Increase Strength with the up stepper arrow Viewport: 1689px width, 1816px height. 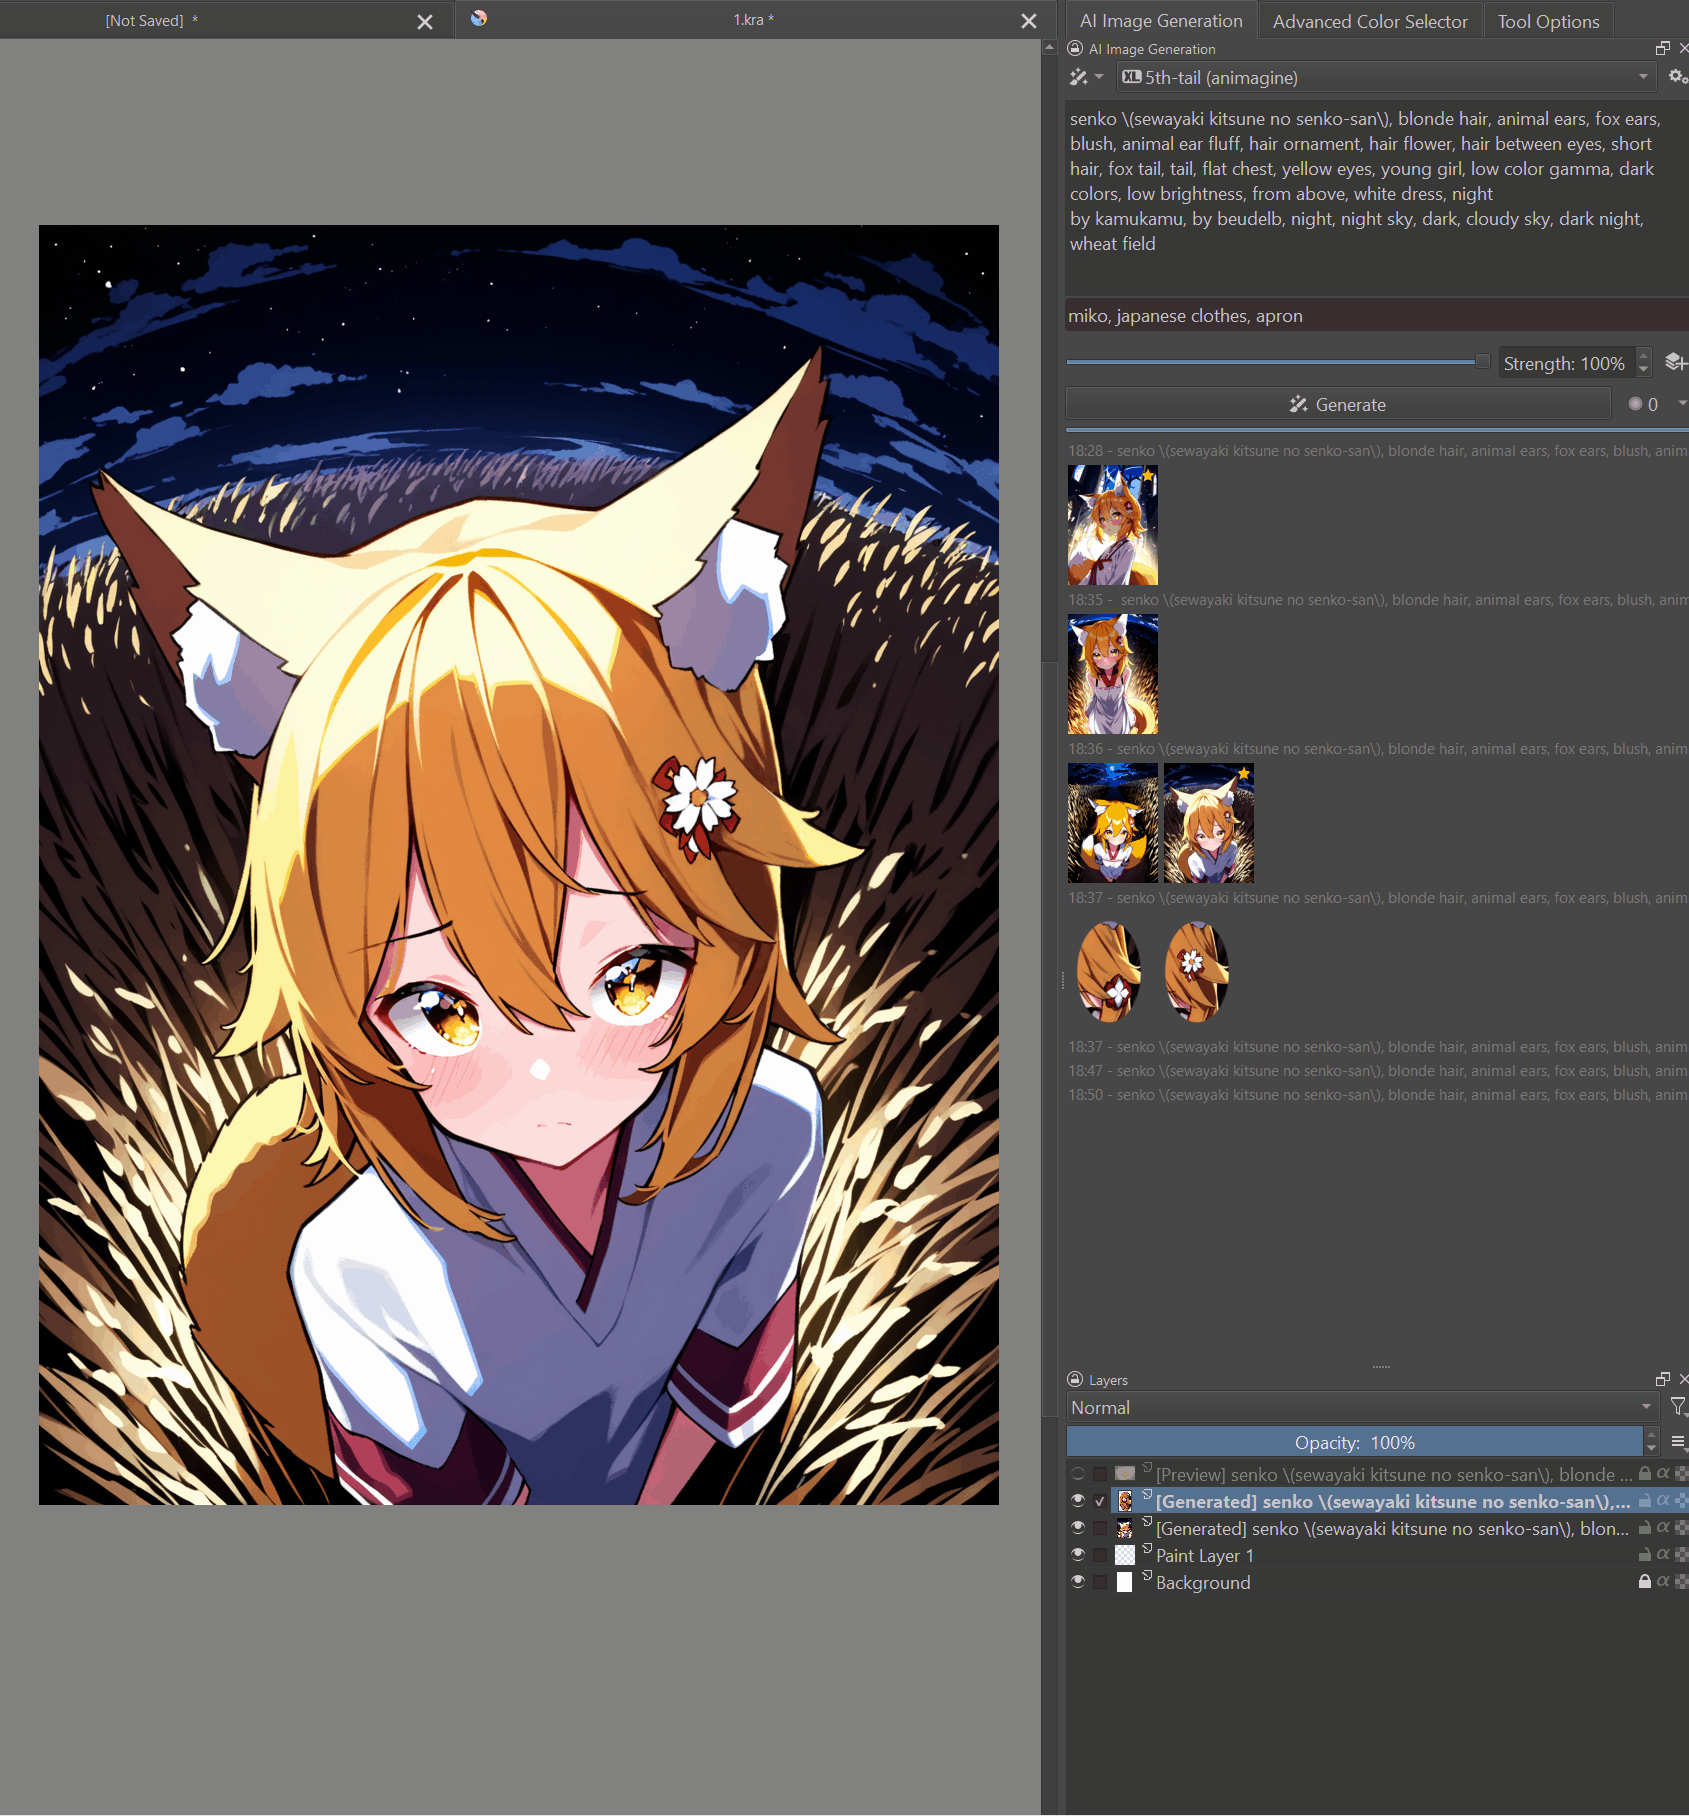tap(1644, 356)
